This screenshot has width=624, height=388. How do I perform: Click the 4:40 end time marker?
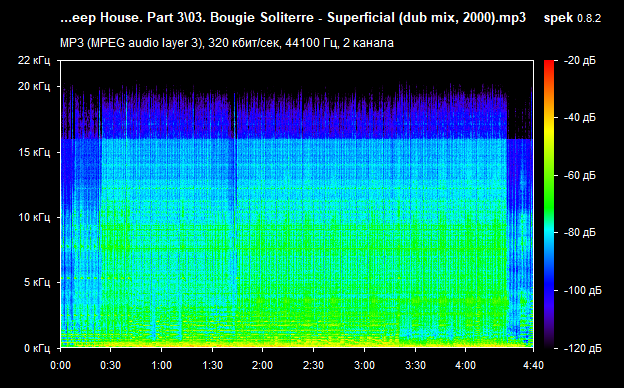(x=533, y=365)
